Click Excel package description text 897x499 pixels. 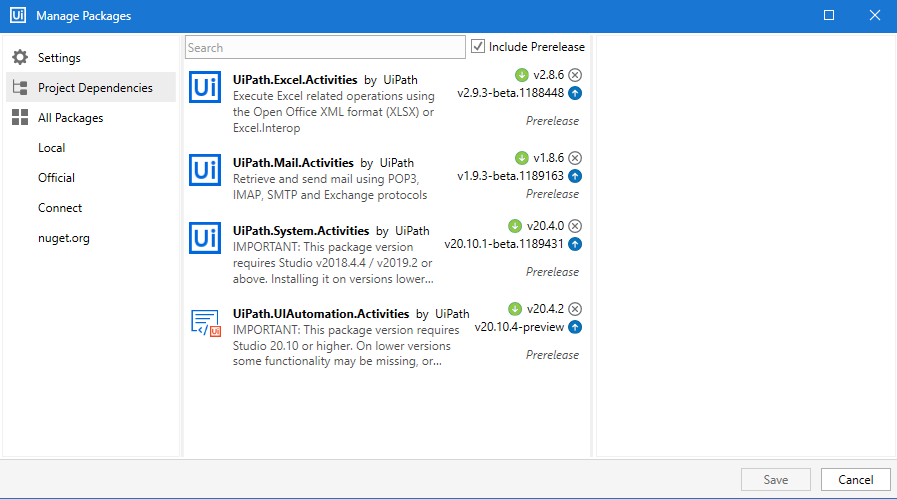click(x=334, y=112)
